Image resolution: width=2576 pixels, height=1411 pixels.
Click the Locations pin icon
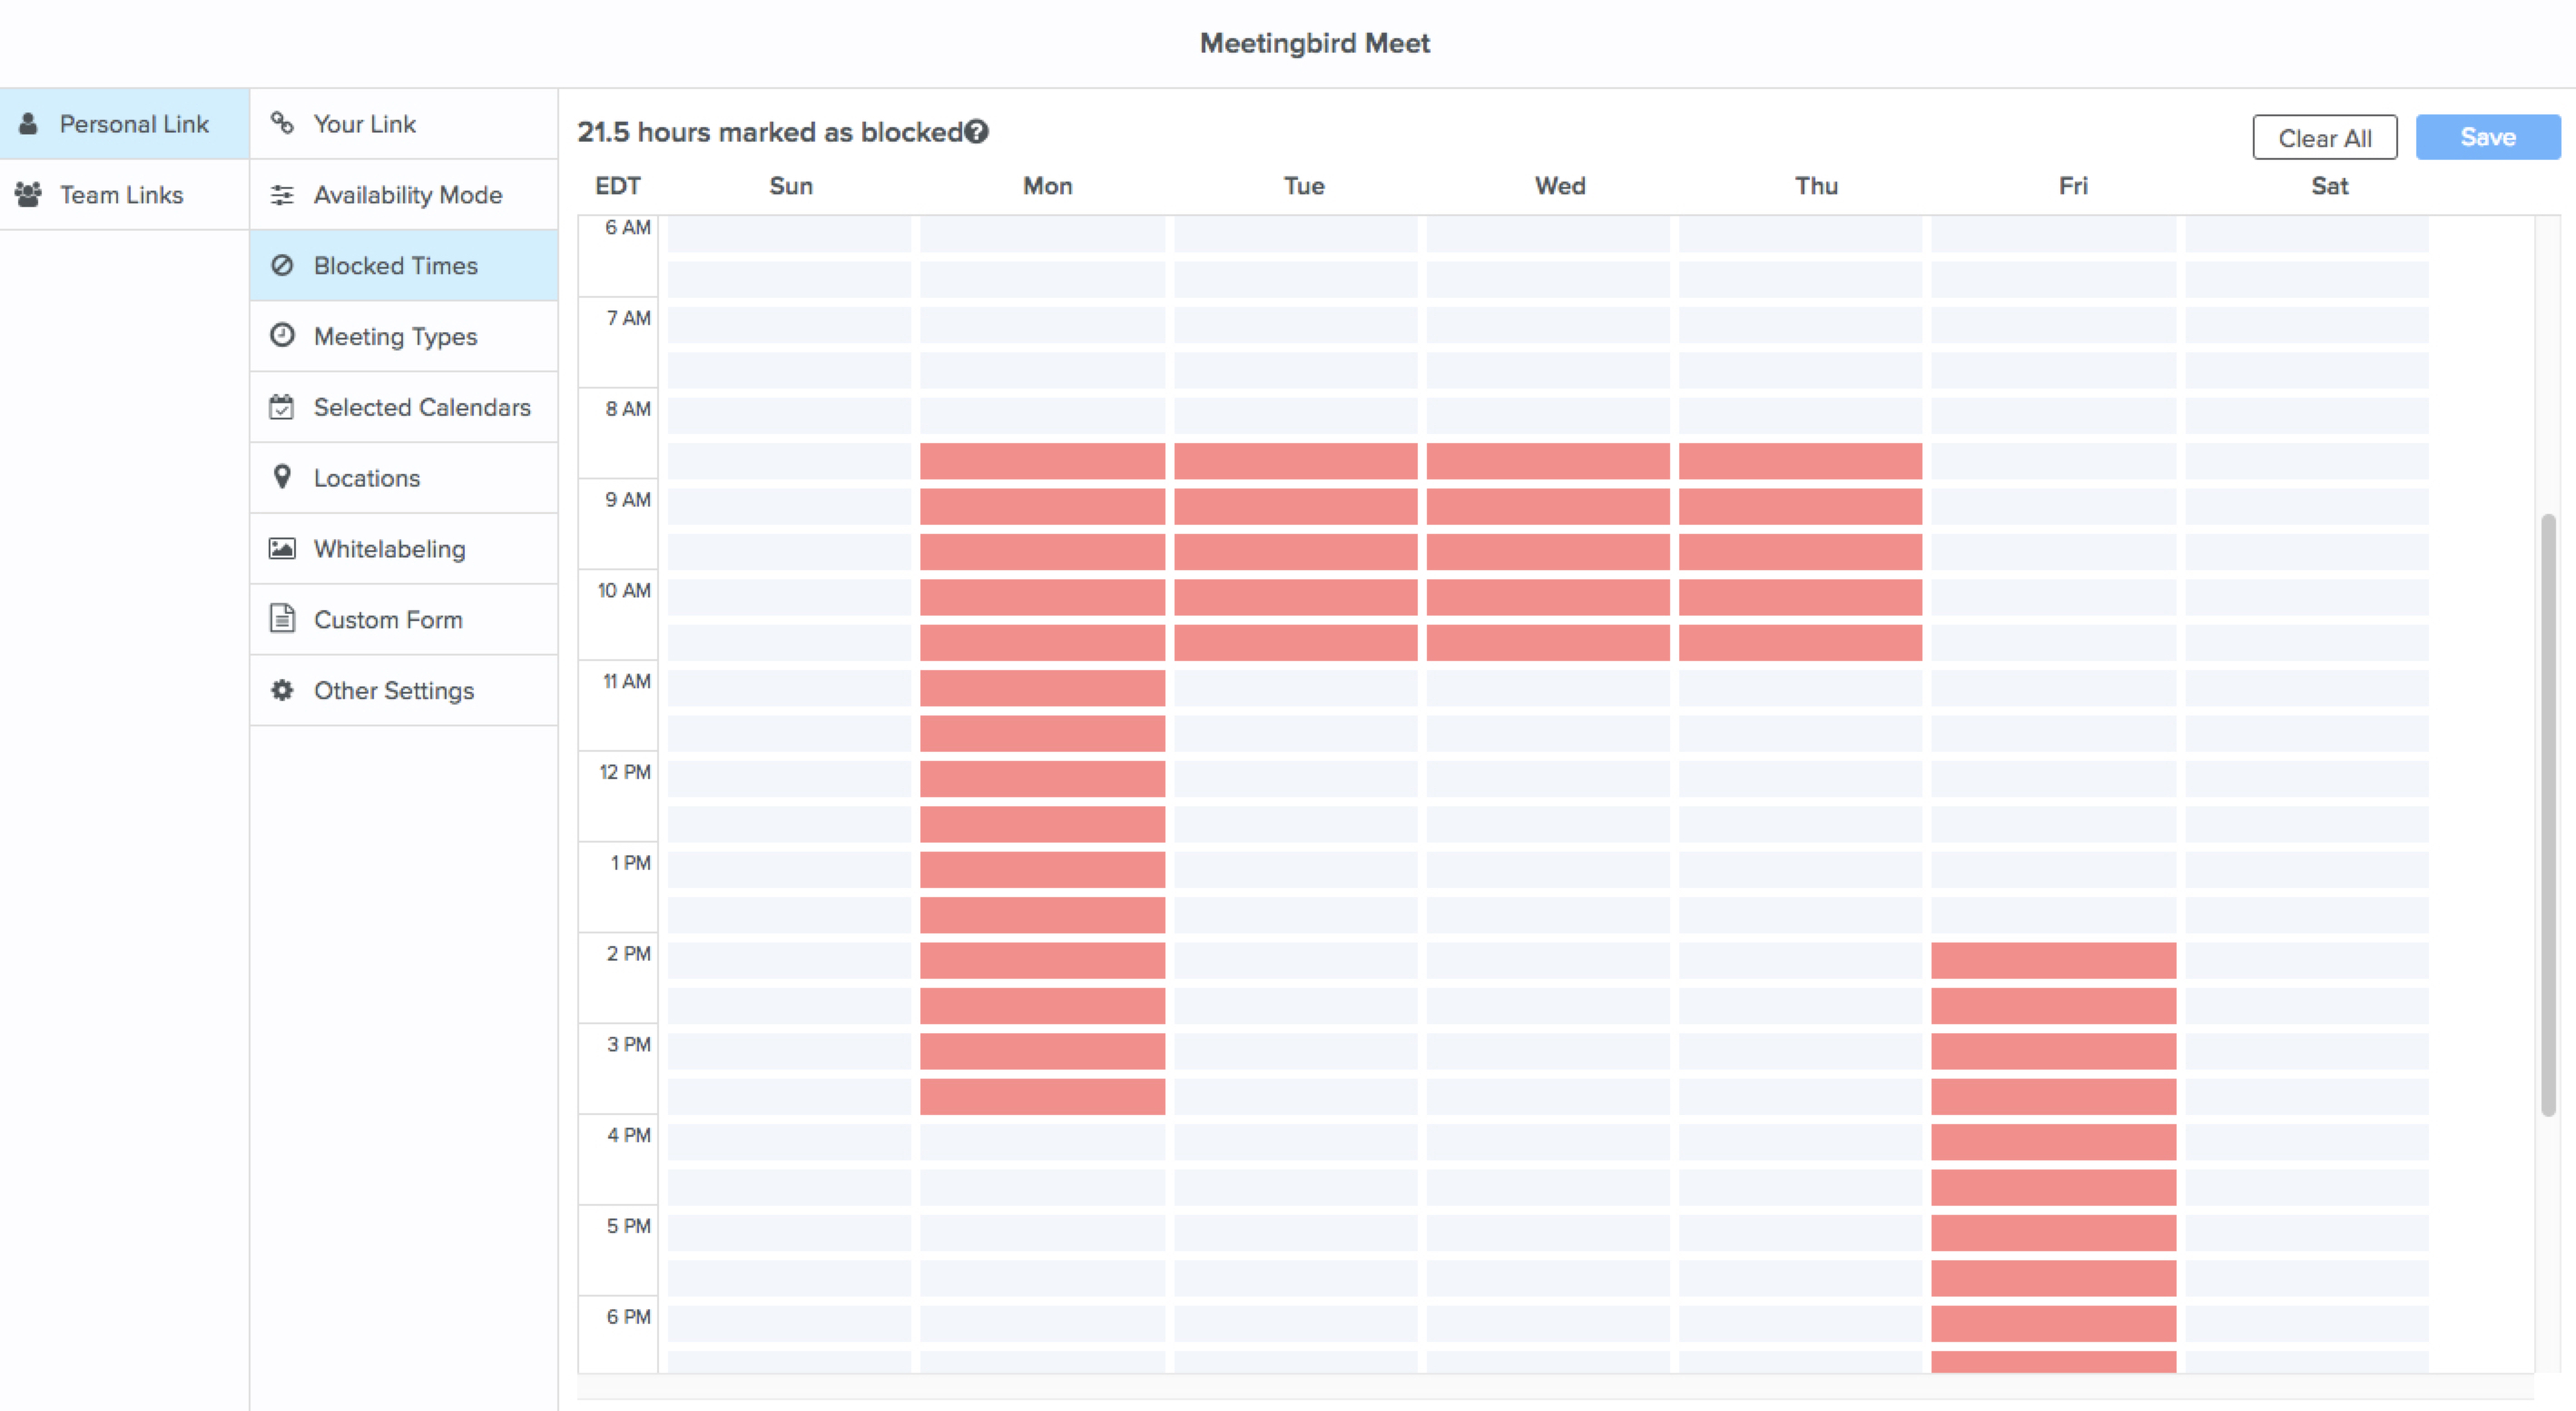click(281, 478)
